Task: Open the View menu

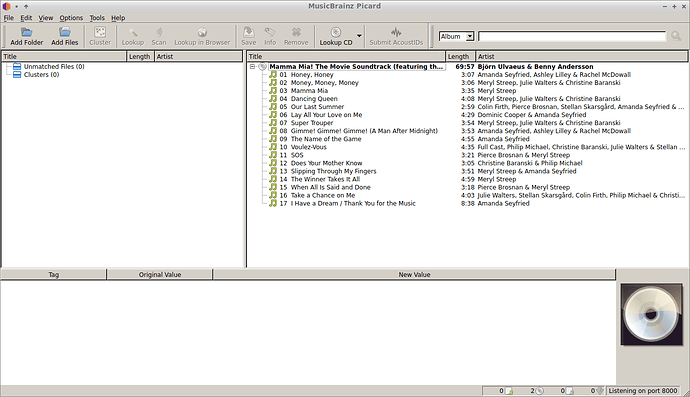Action: pos(45,18)
